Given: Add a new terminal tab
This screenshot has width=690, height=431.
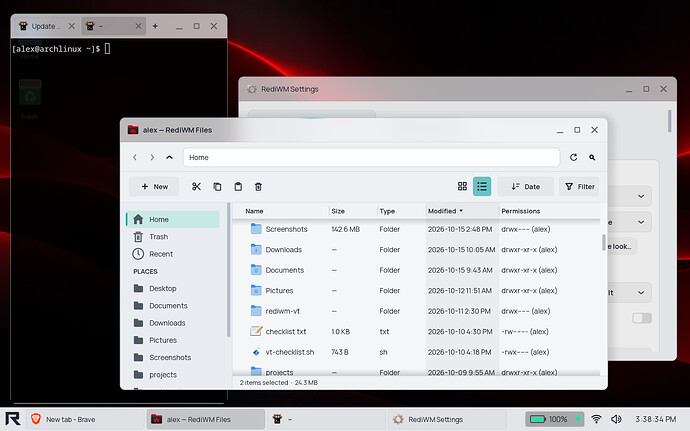Looking at the screenshot, I should click(155, 26).
